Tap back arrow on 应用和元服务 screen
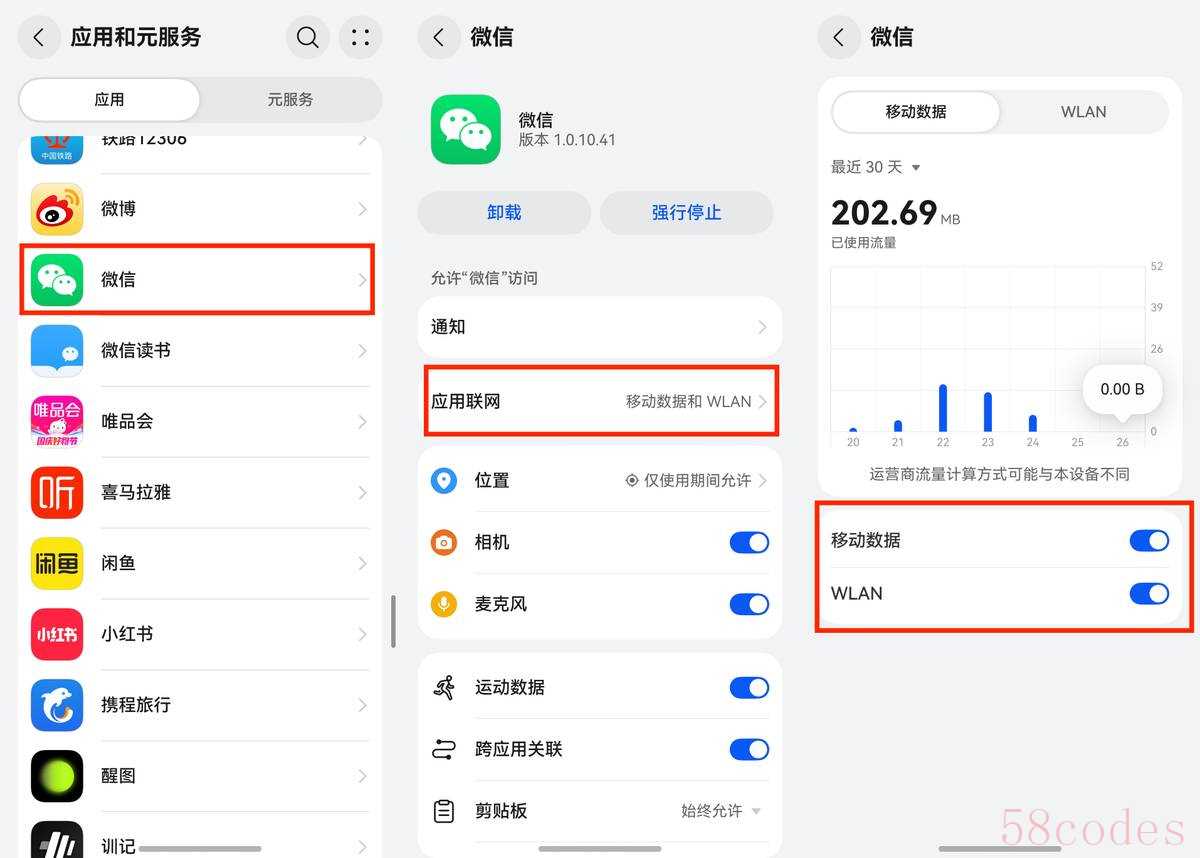 pos(39,38)
